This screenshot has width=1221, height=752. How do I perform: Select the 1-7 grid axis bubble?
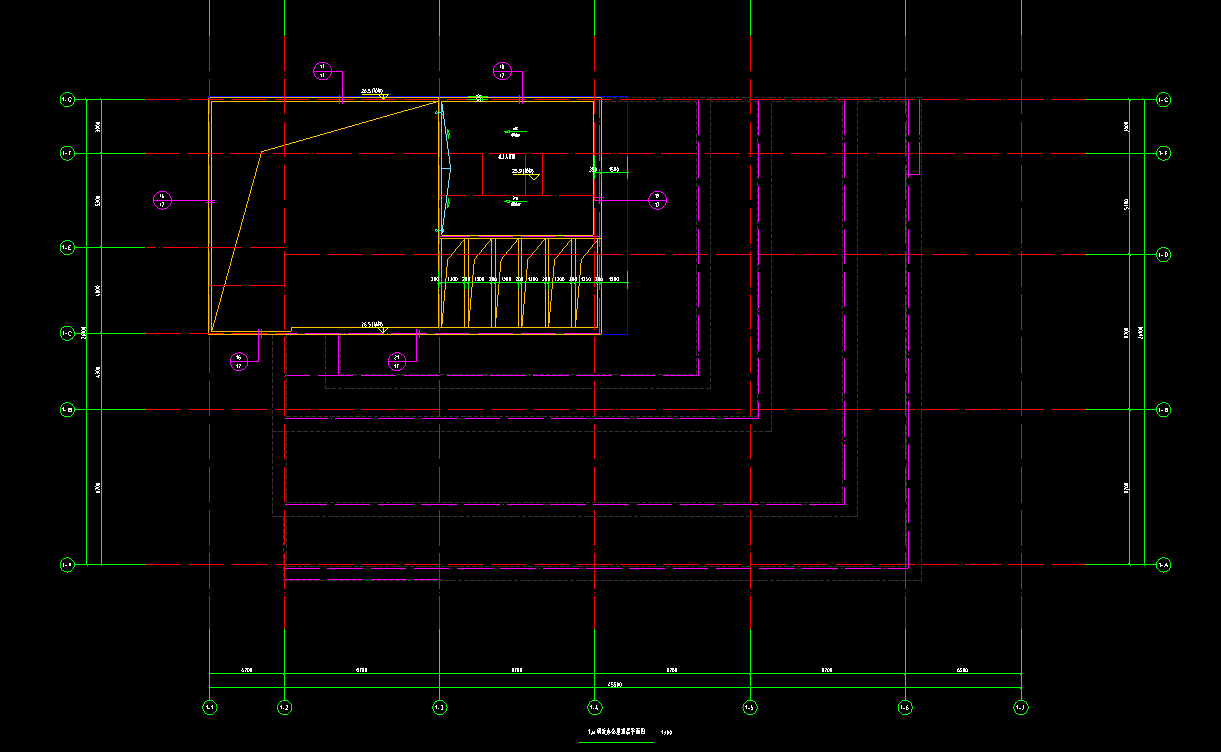(x=1020, y=707)
